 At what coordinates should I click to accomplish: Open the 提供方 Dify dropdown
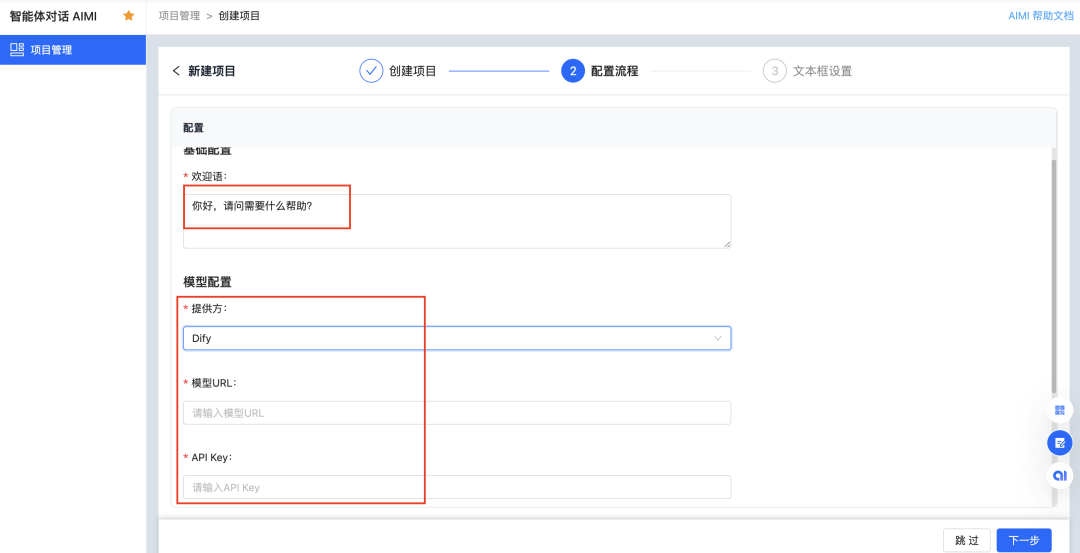tap(457, 338)
